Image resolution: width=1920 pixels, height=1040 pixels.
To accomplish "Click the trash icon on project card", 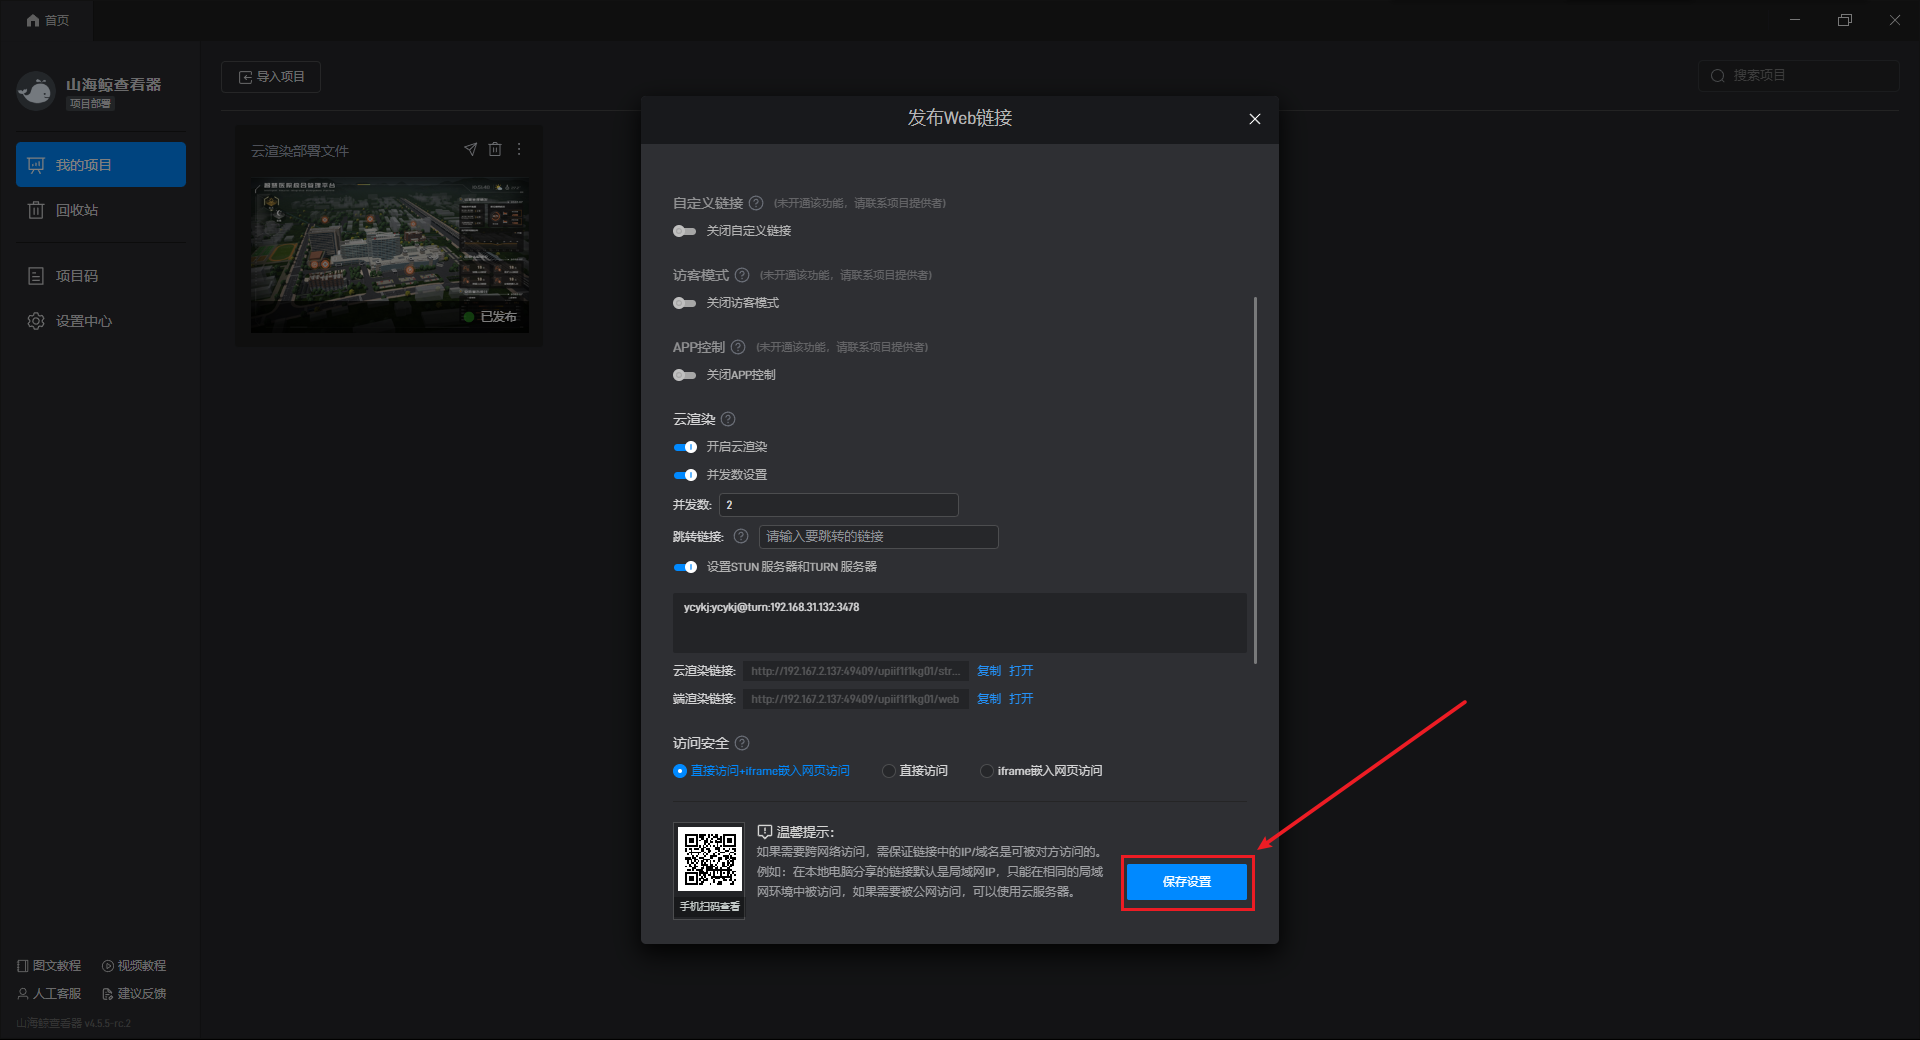I will 495,149.
